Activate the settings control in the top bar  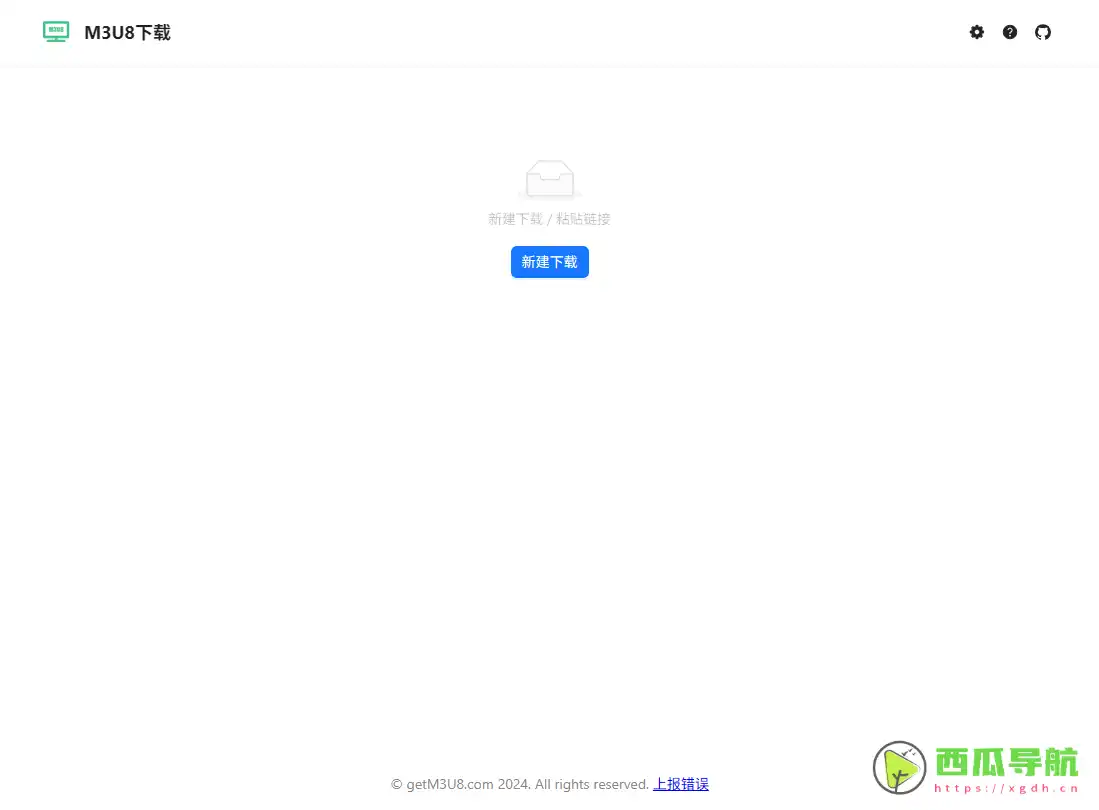[976, 32]
